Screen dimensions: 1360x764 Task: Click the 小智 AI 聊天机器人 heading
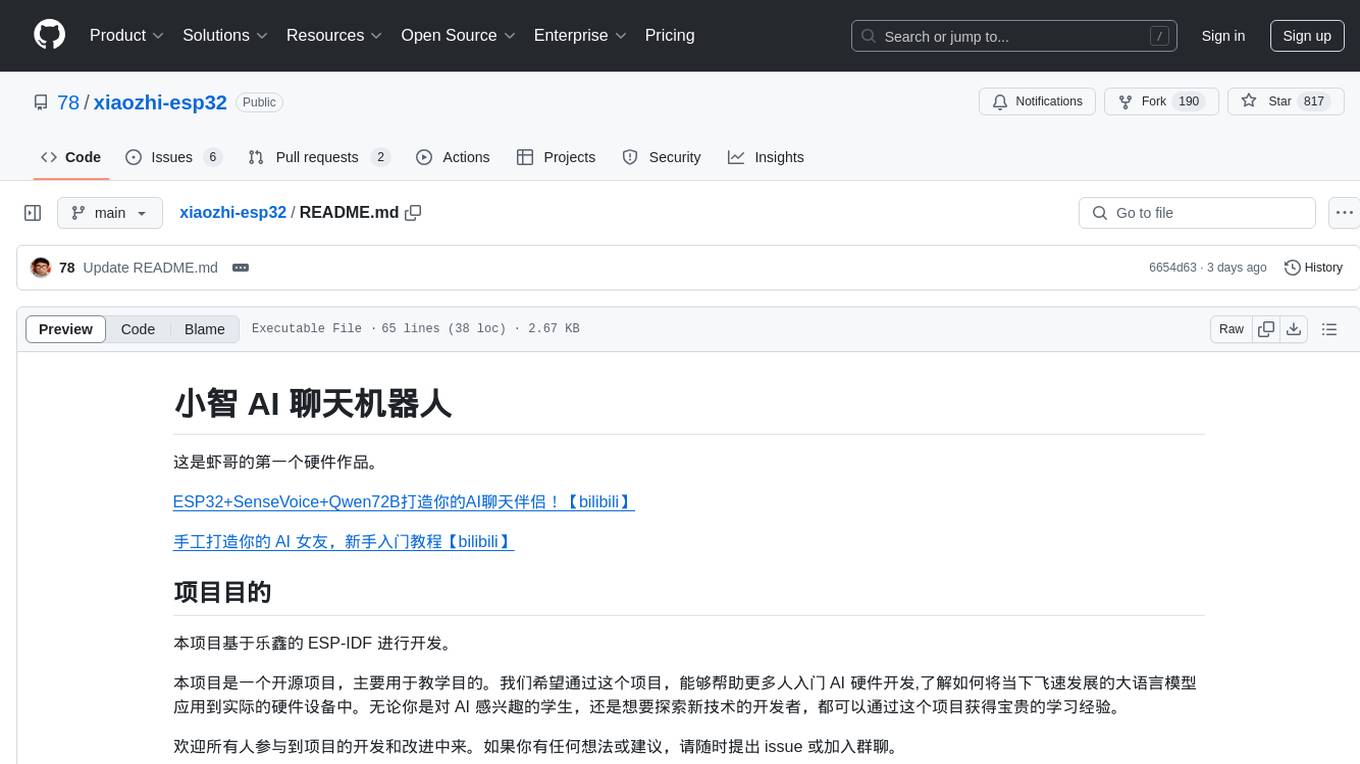pyautogui.click(x=313, y=403)
